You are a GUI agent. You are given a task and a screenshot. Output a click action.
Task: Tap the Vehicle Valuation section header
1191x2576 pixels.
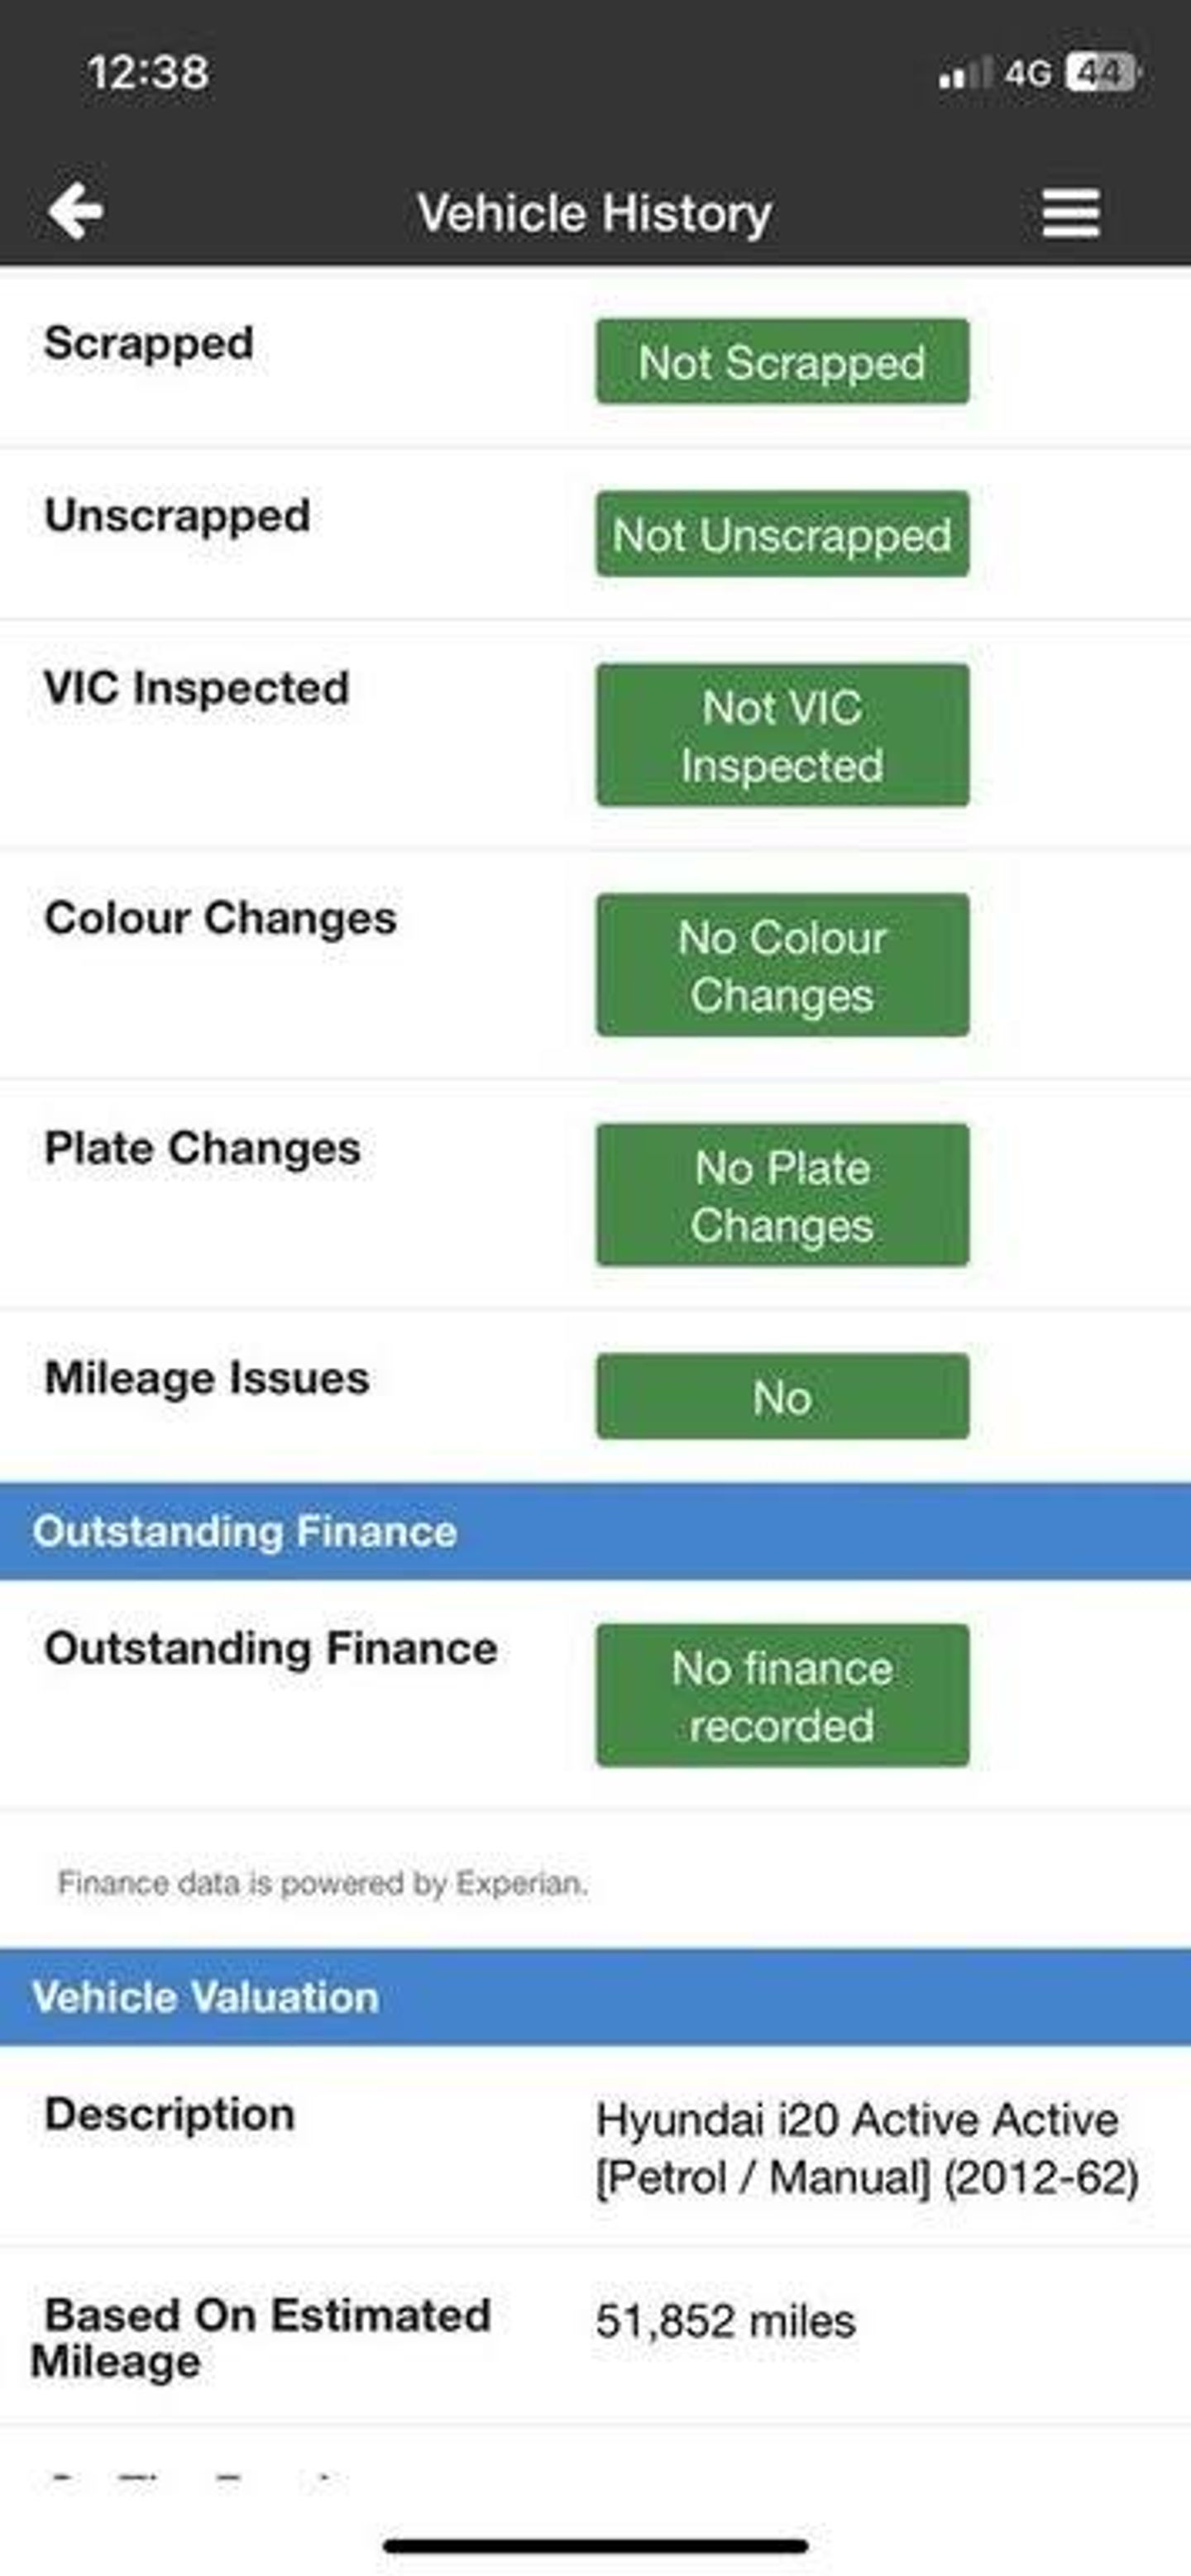[206, 1997]
